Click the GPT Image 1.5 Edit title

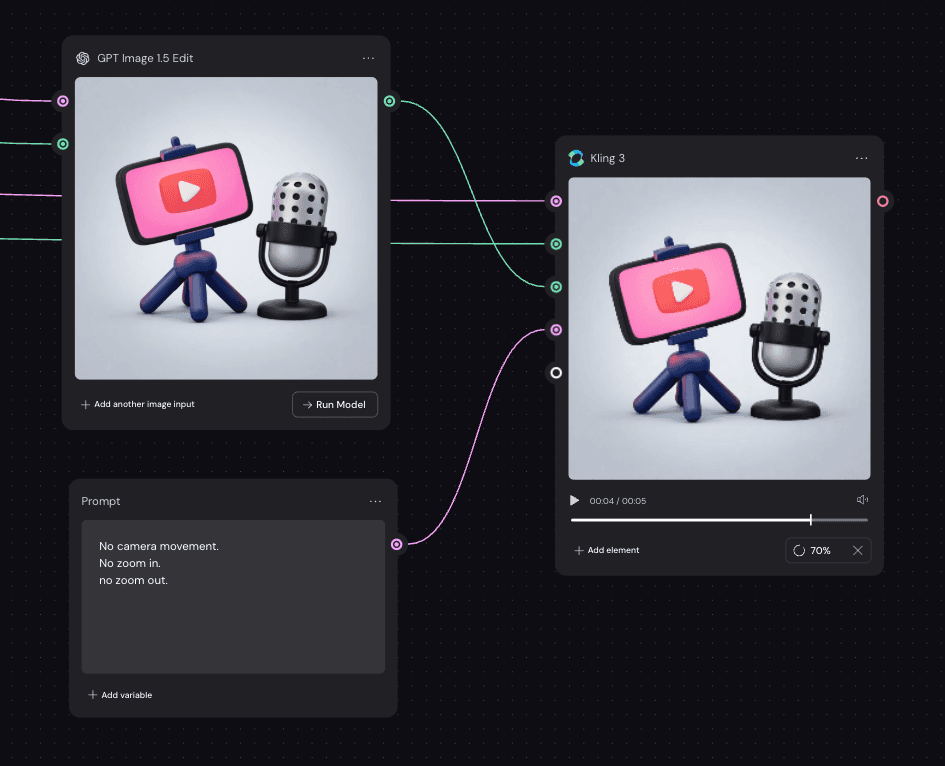145,58
